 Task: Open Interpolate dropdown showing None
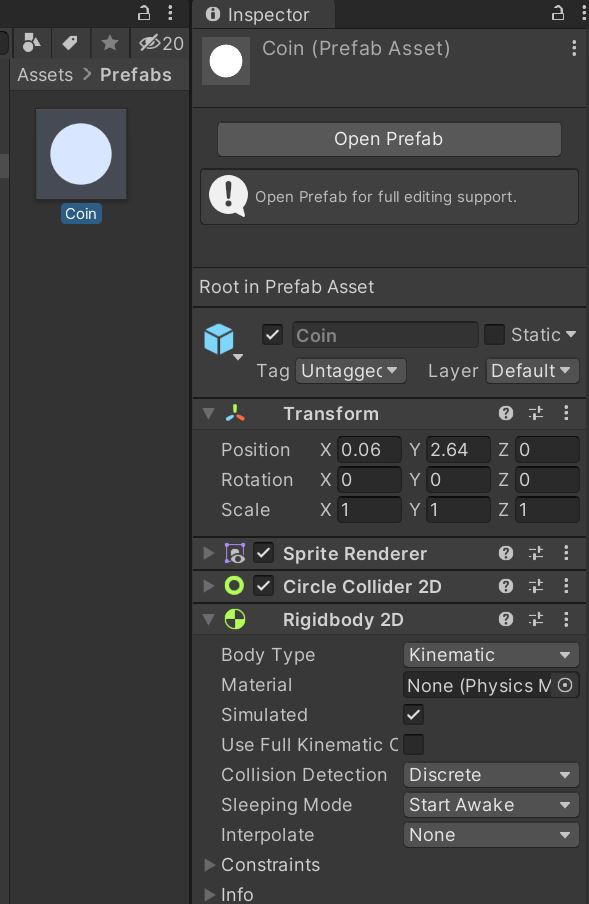pos(491,835)
